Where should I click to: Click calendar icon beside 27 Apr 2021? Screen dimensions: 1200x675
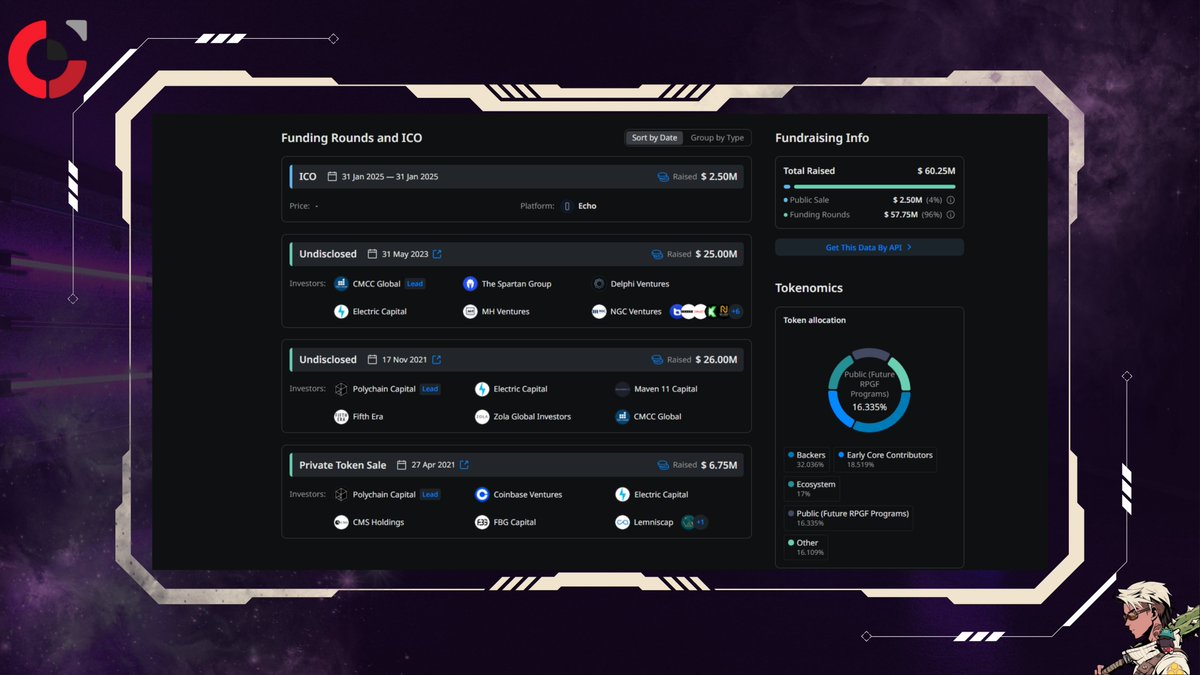401,465
